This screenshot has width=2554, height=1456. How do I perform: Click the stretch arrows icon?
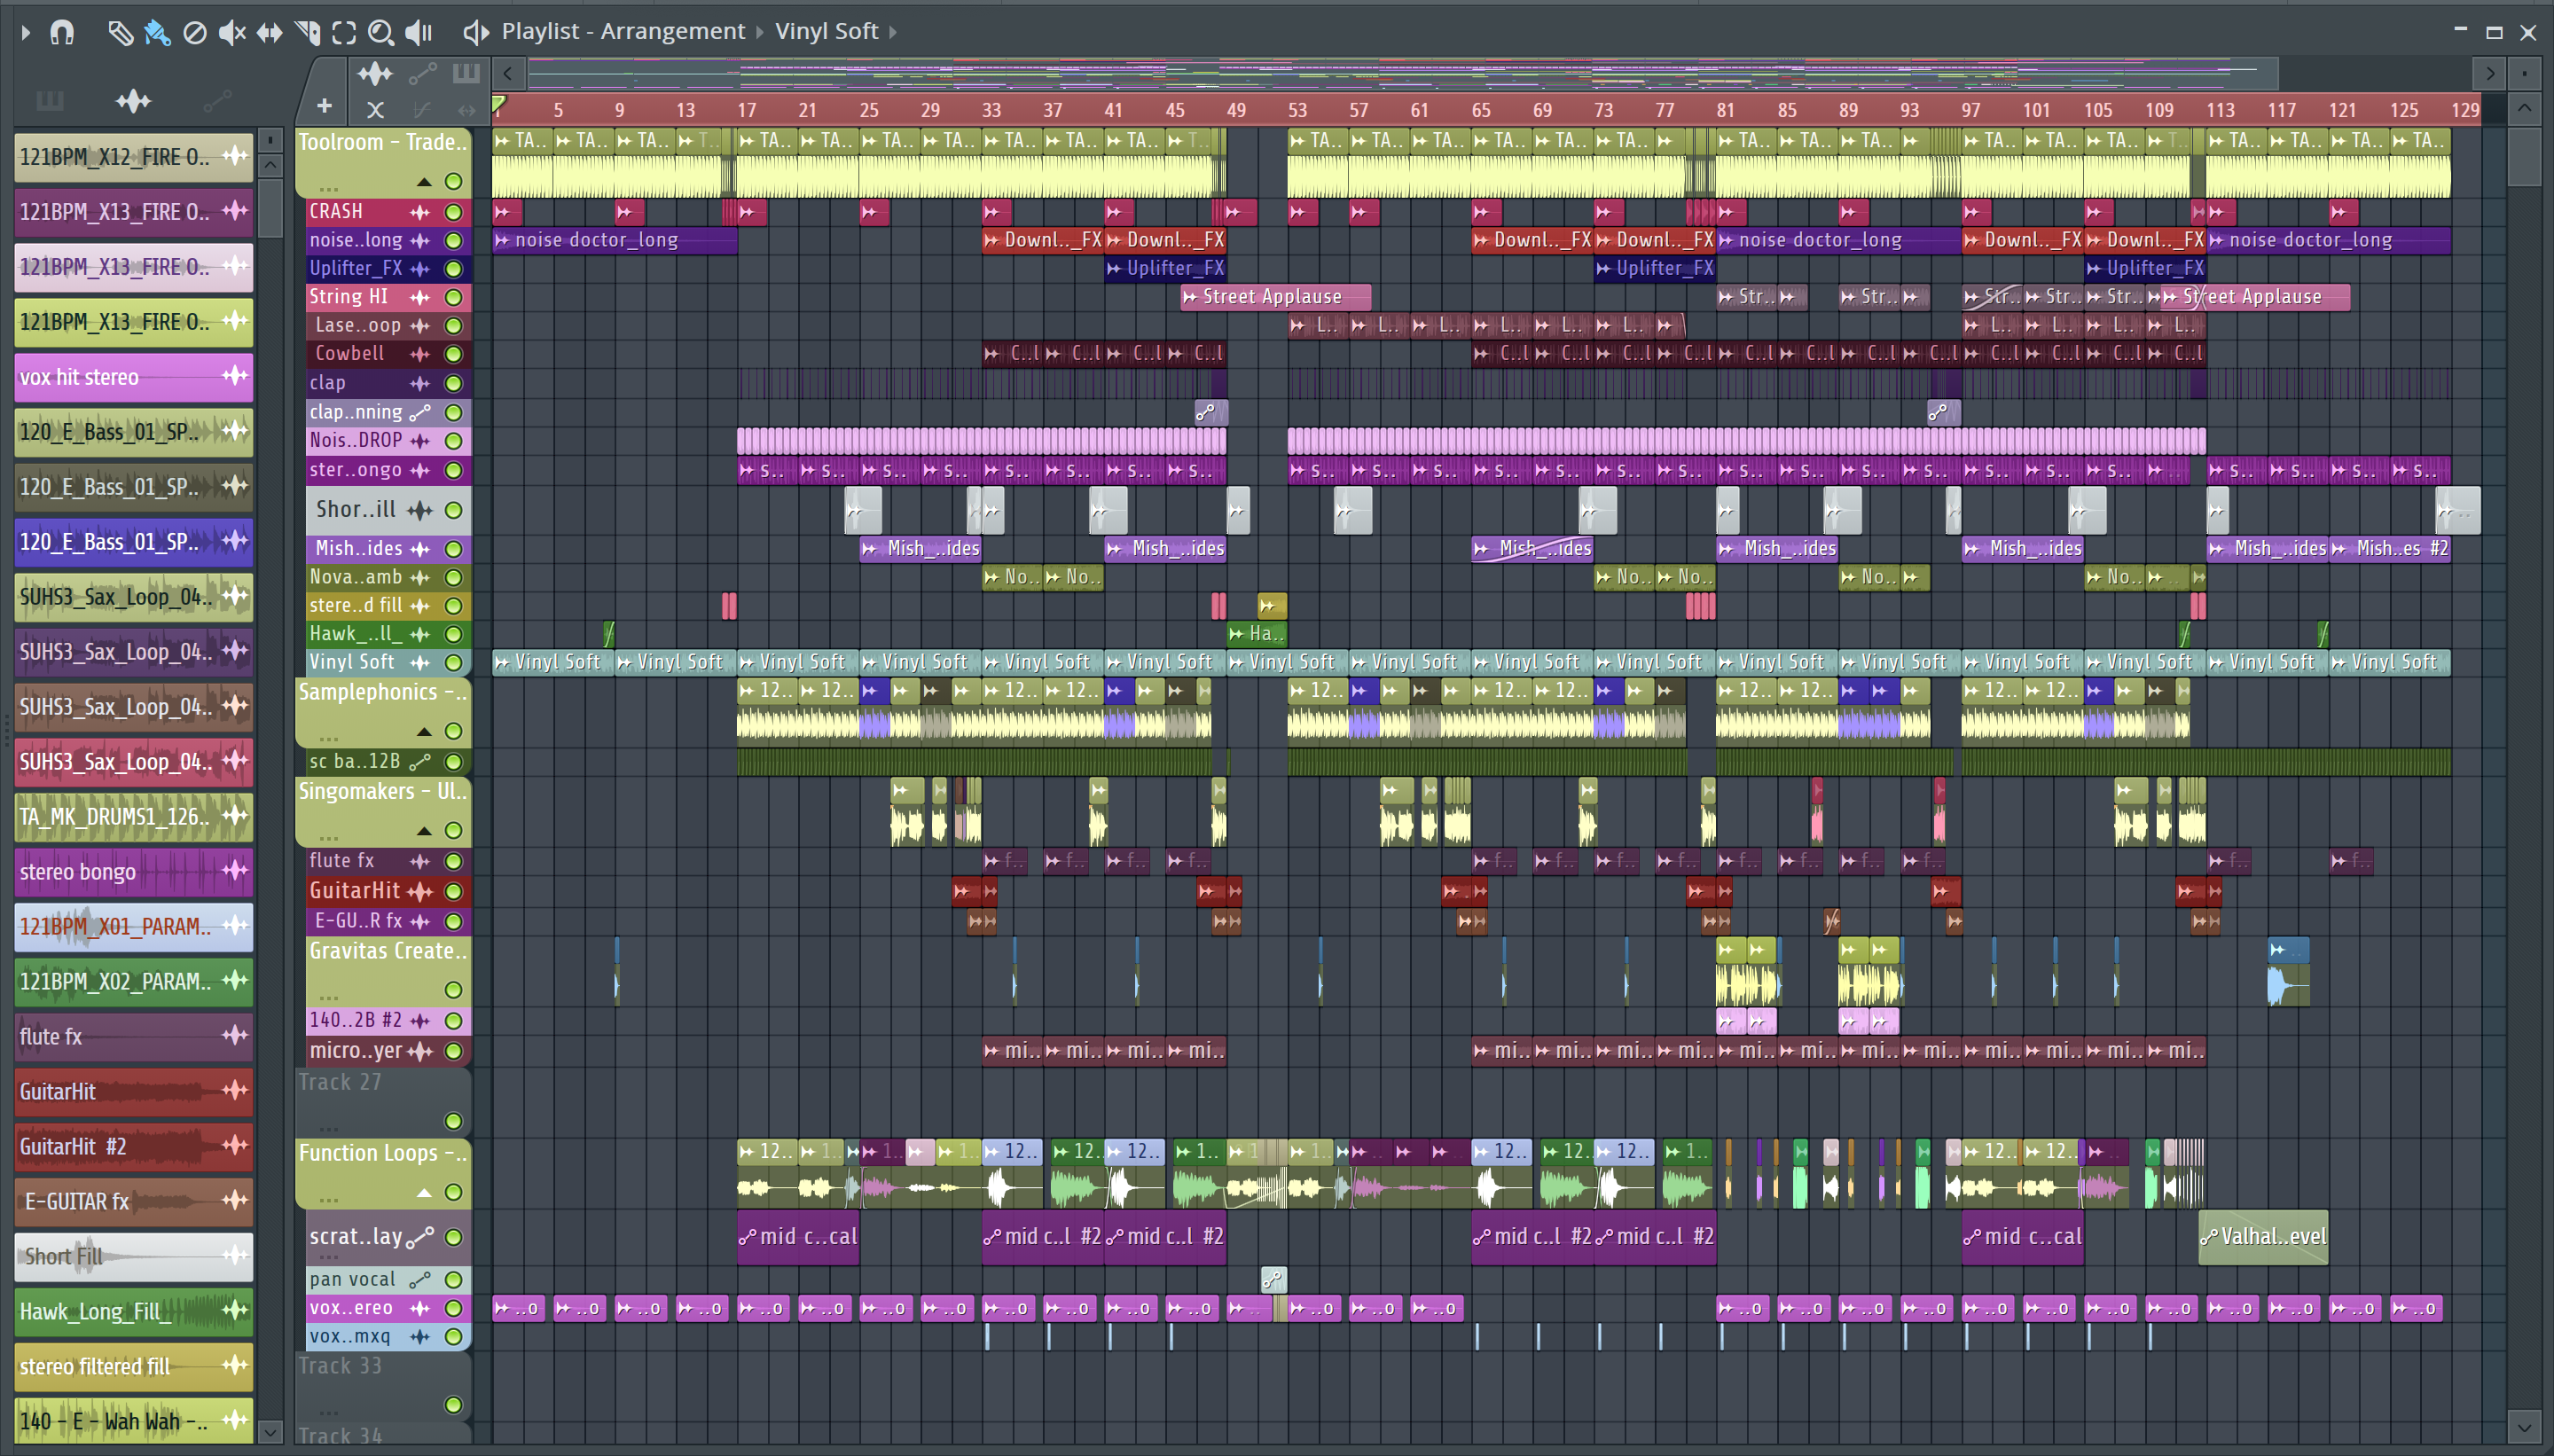(x=466, y=109)
